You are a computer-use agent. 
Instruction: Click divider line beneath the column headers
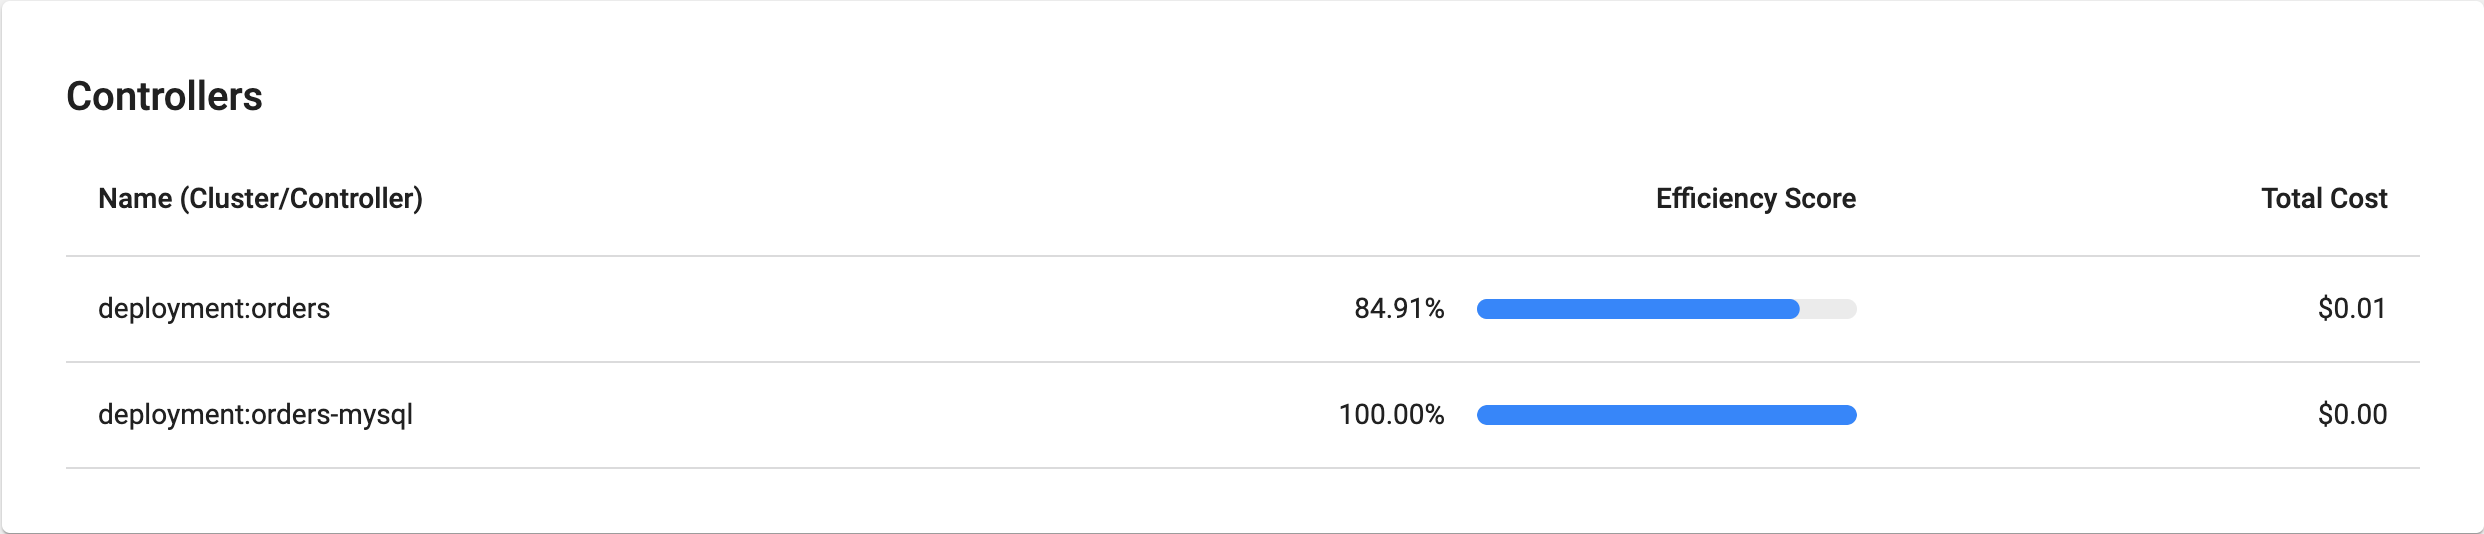[x=1240, y=256]
